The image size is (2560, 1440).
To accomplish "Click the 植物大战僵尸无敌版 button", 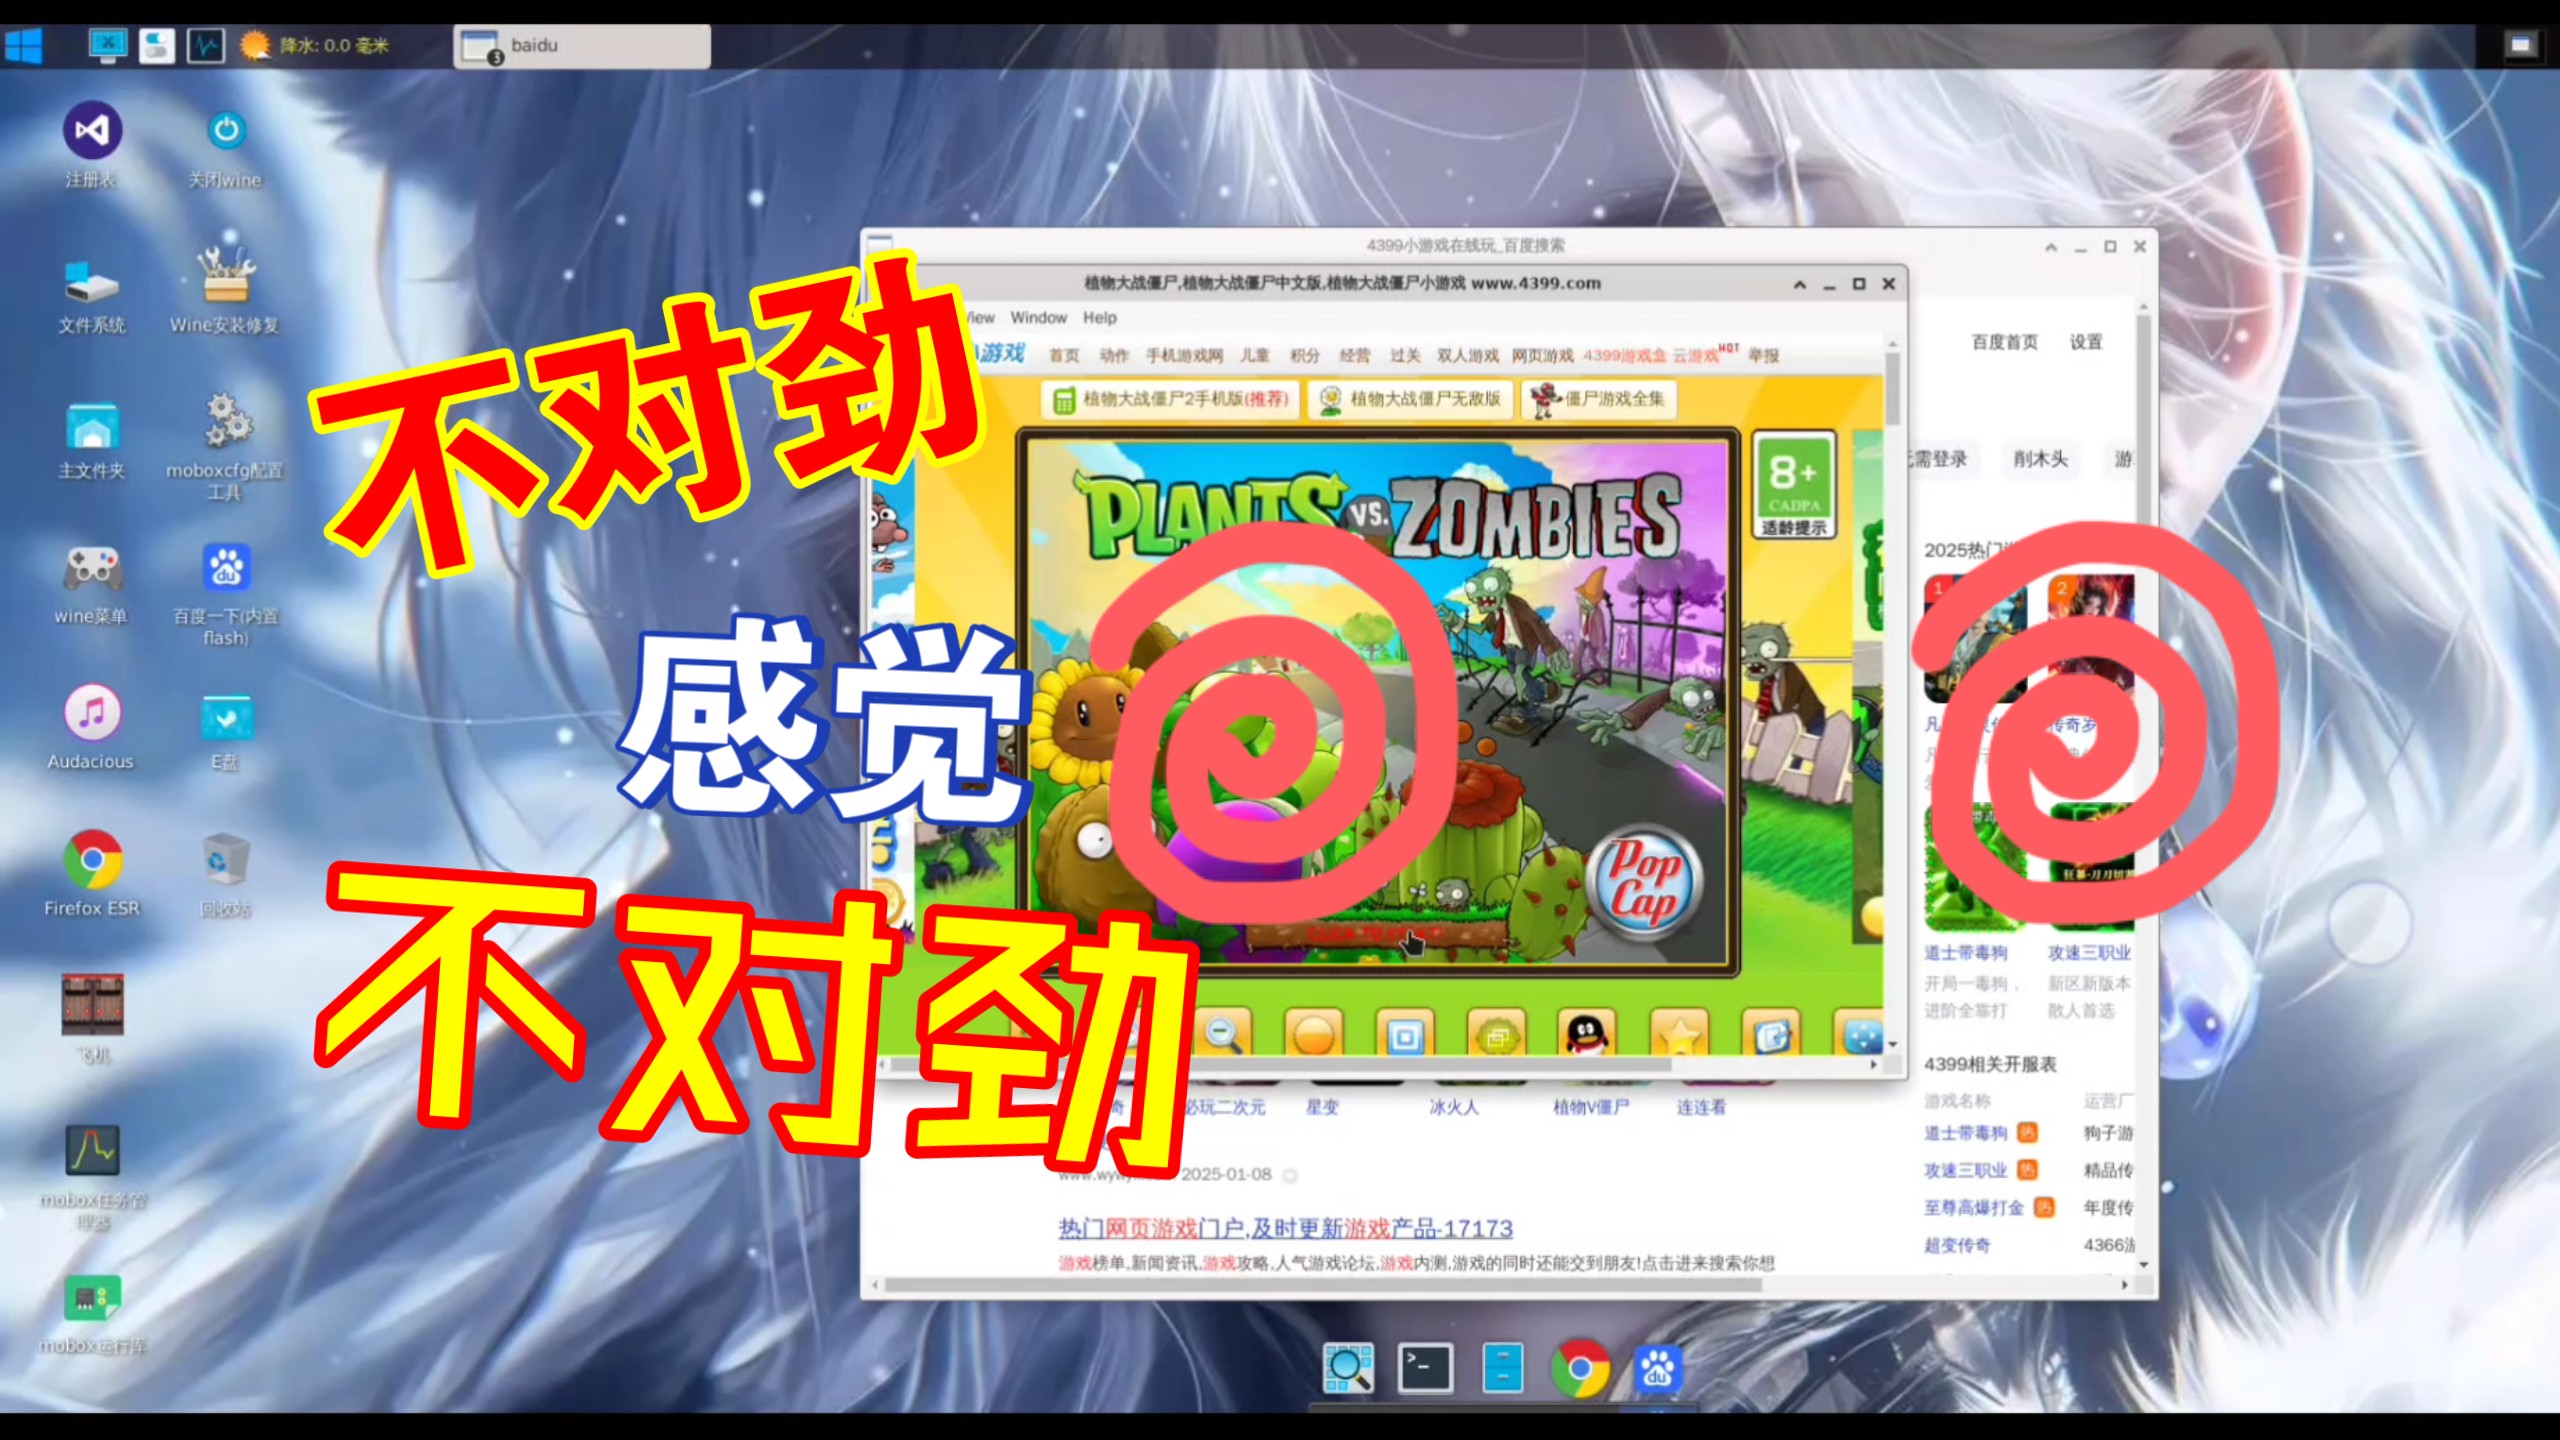I will (1410, 399).
